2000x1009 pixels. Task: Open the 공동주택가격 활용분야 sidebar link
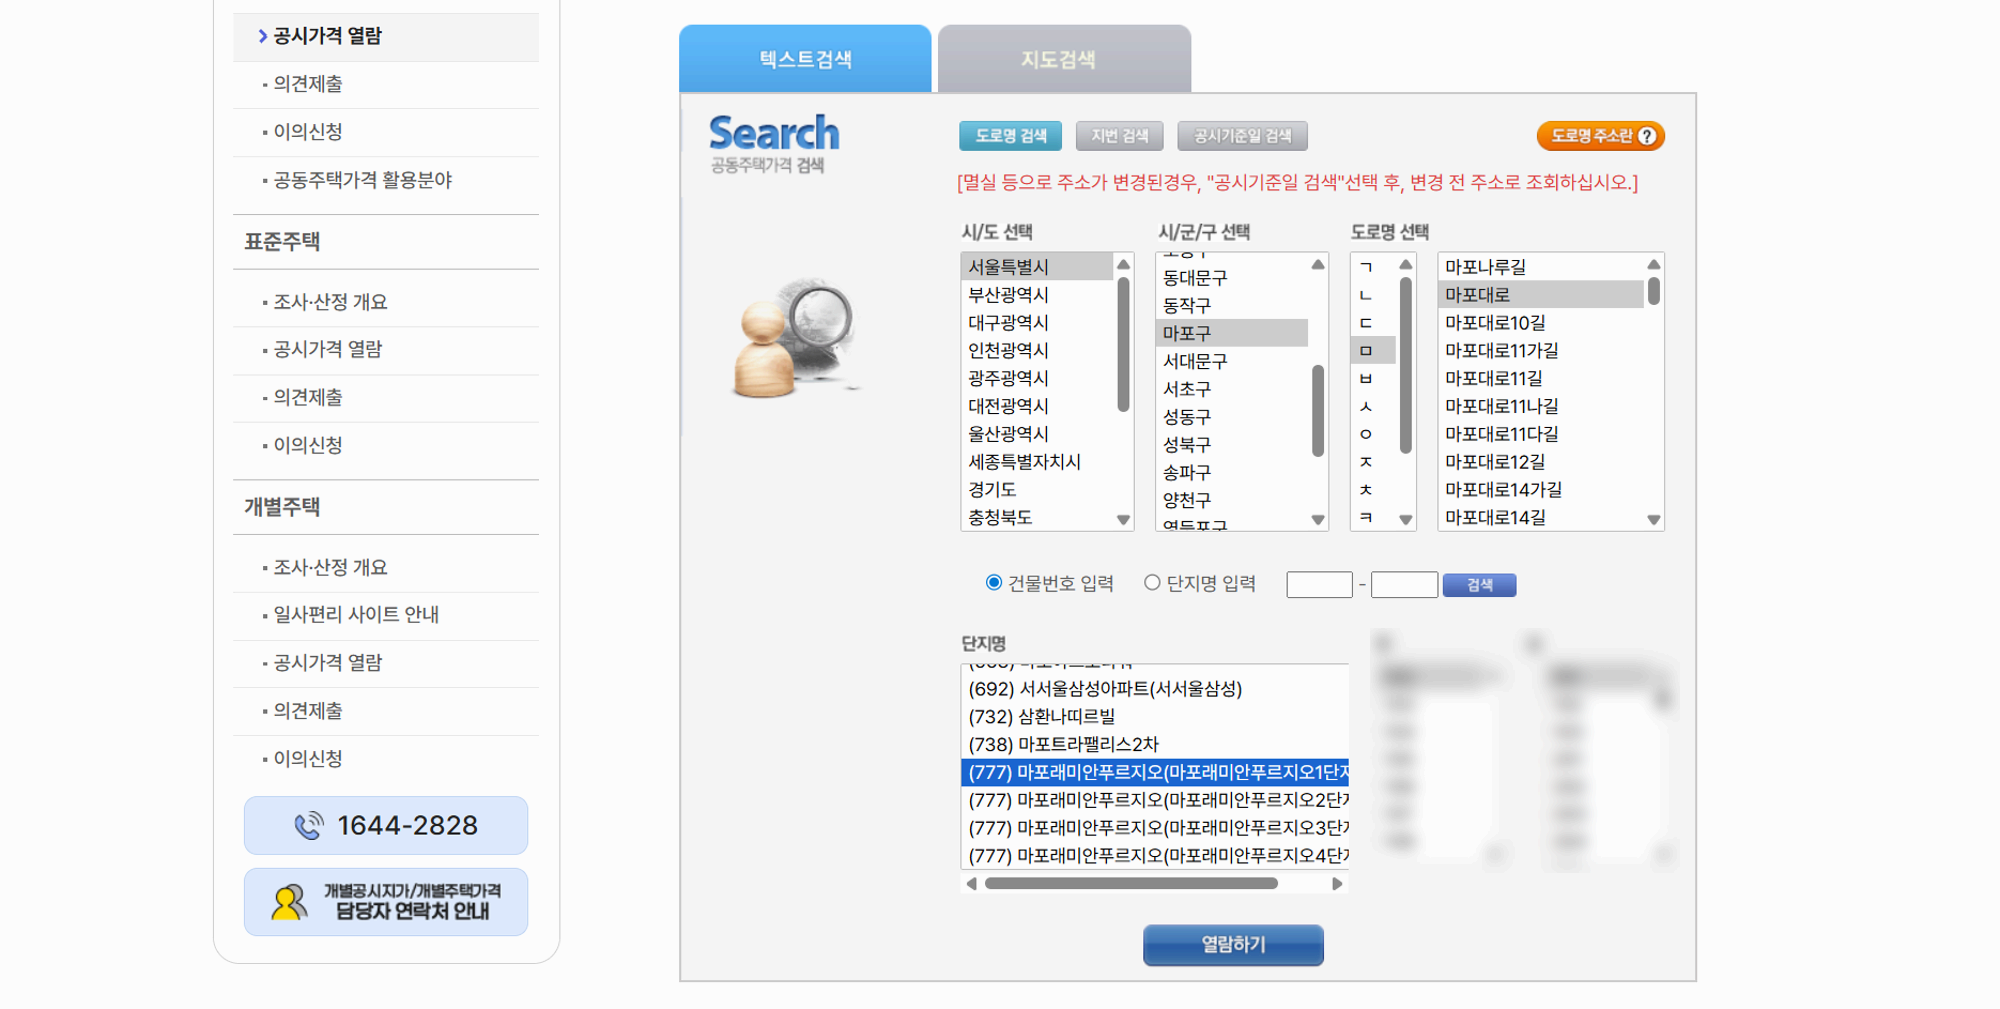(x=360, y=181)
